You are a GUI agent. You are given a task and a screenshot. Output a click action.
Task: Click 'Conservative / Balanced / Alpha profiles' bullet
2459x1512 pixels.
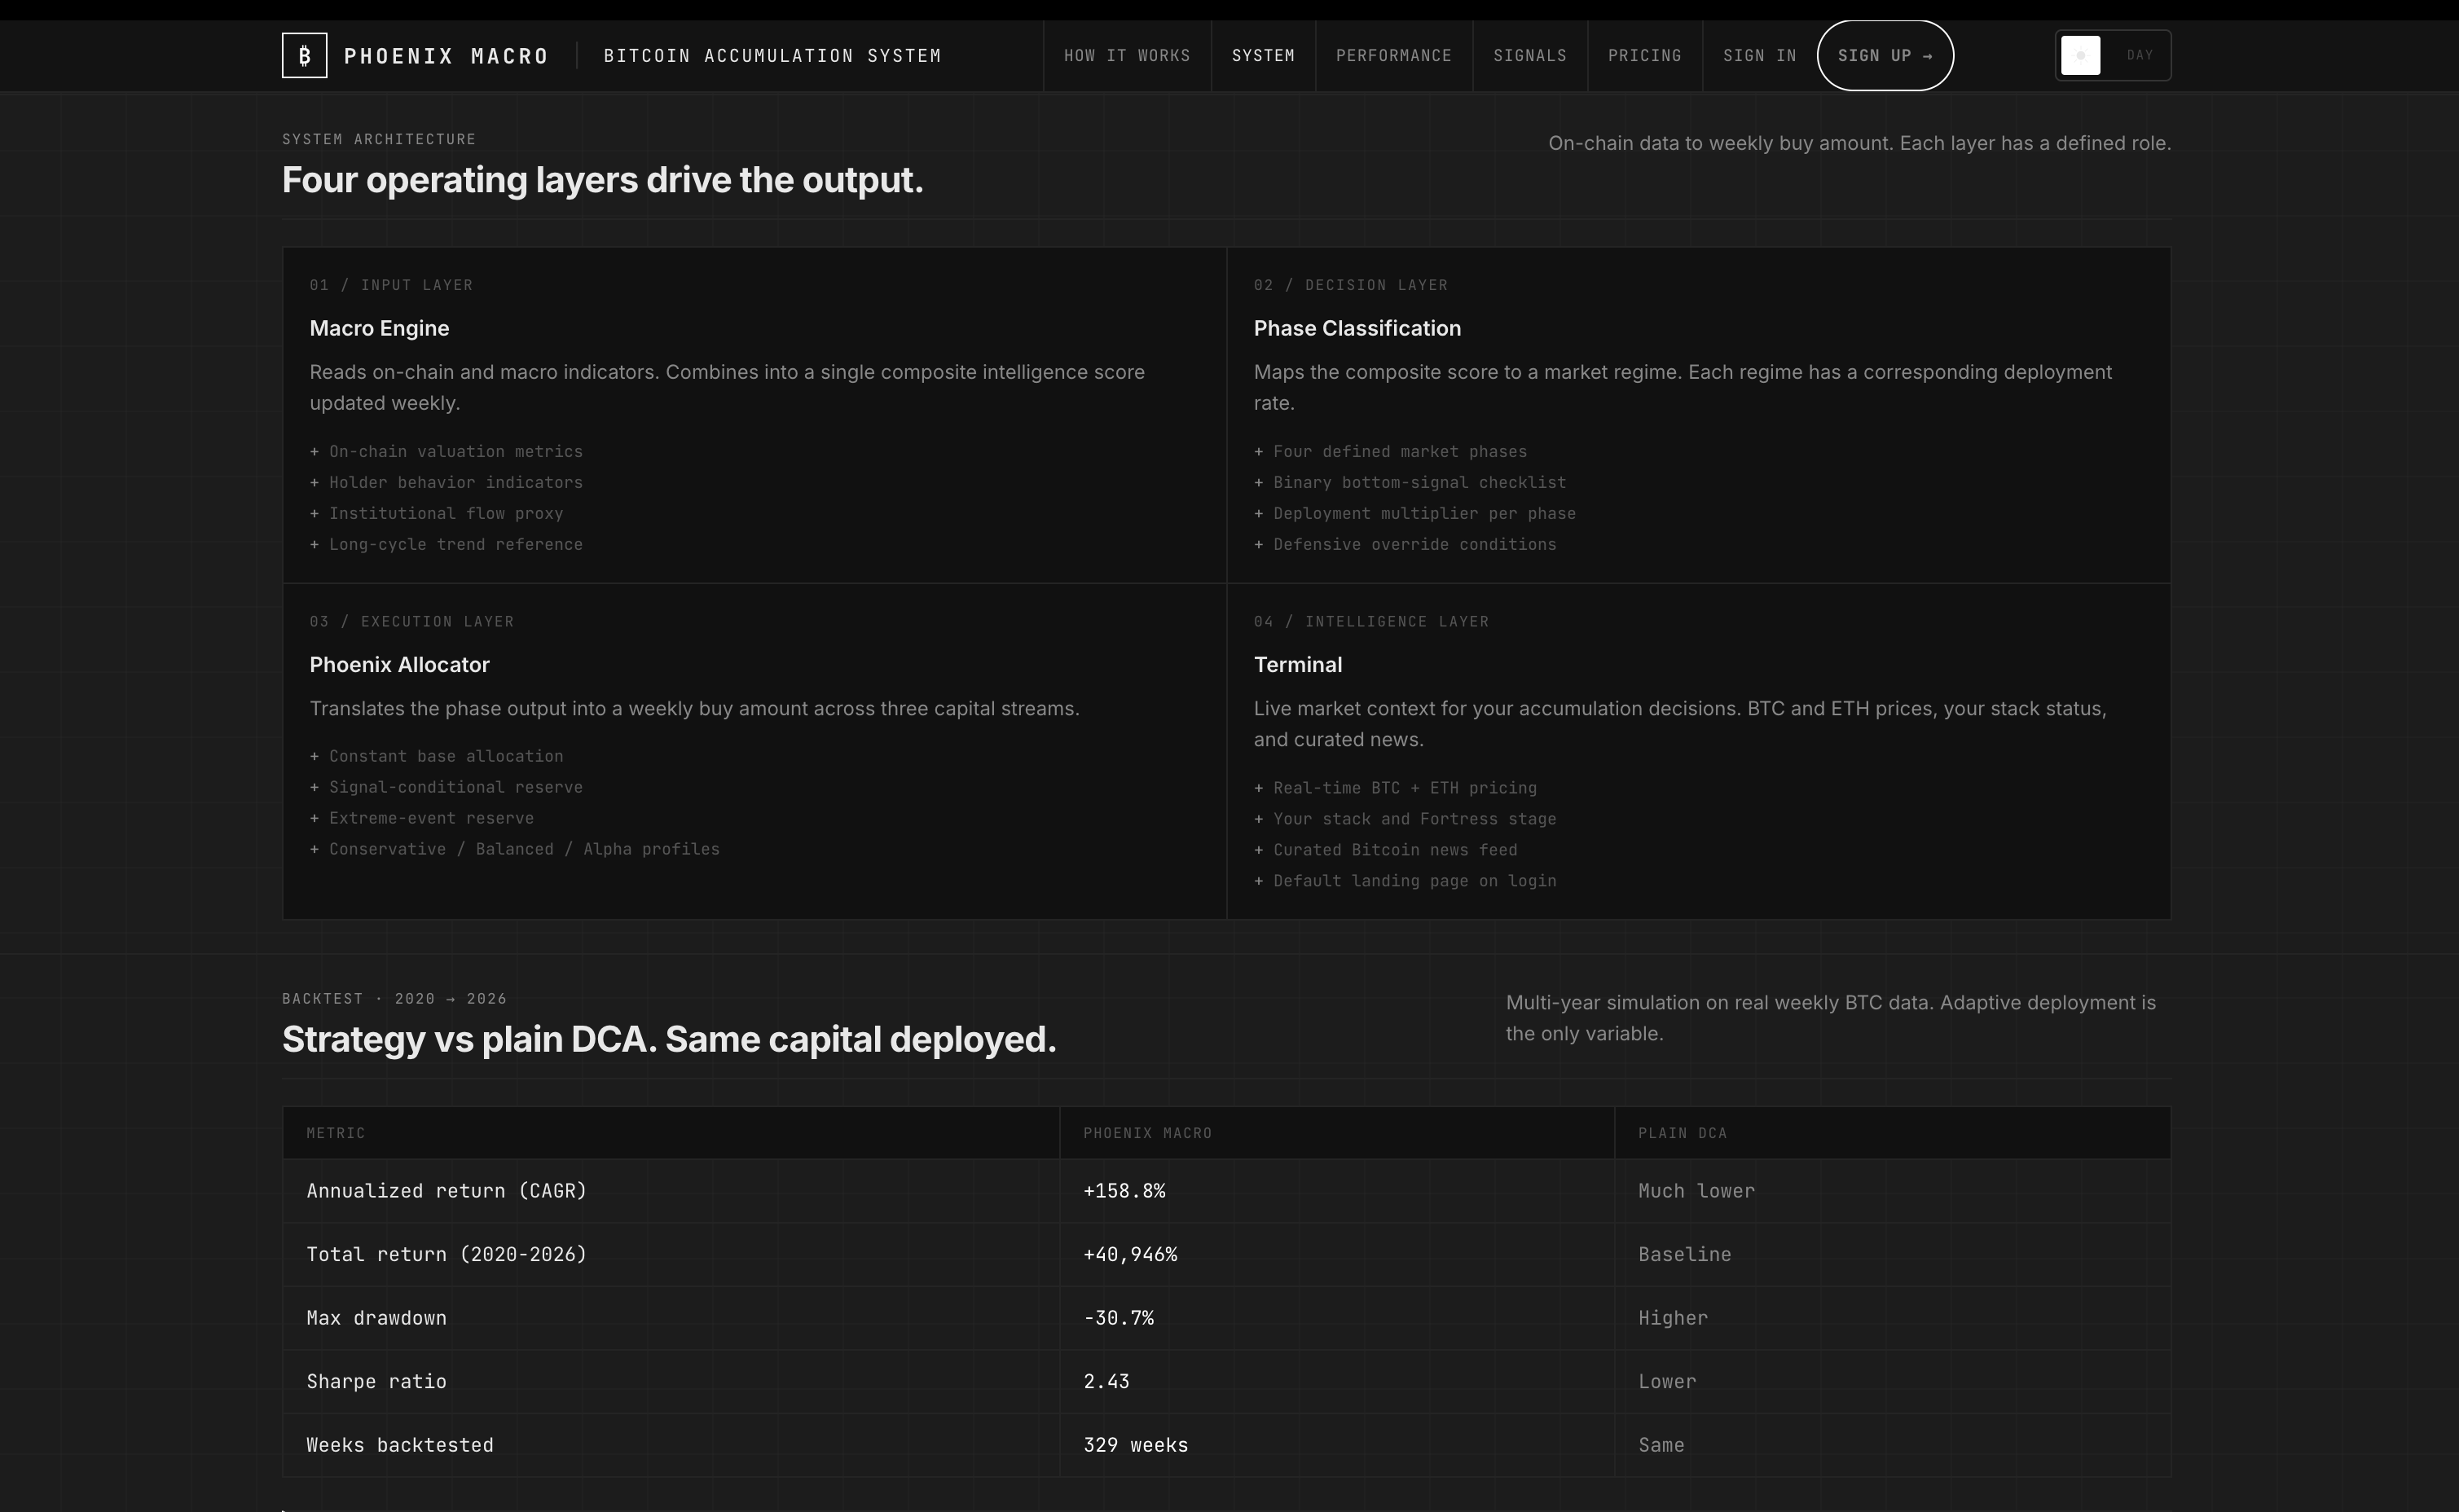pyautogui.click(x=515, y=850)
